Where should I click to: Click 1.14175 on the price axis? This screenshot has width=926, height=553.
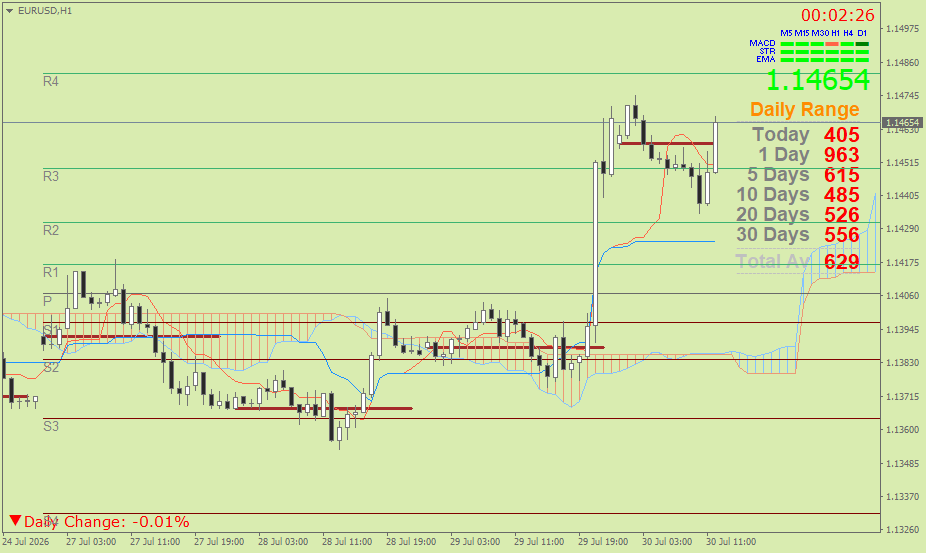click(x=902, y=262)
